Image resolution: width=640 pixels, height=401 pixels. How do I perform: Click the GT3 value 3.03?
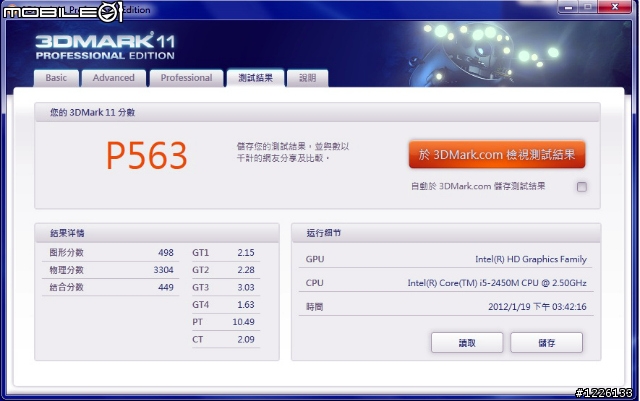[246, 287]
